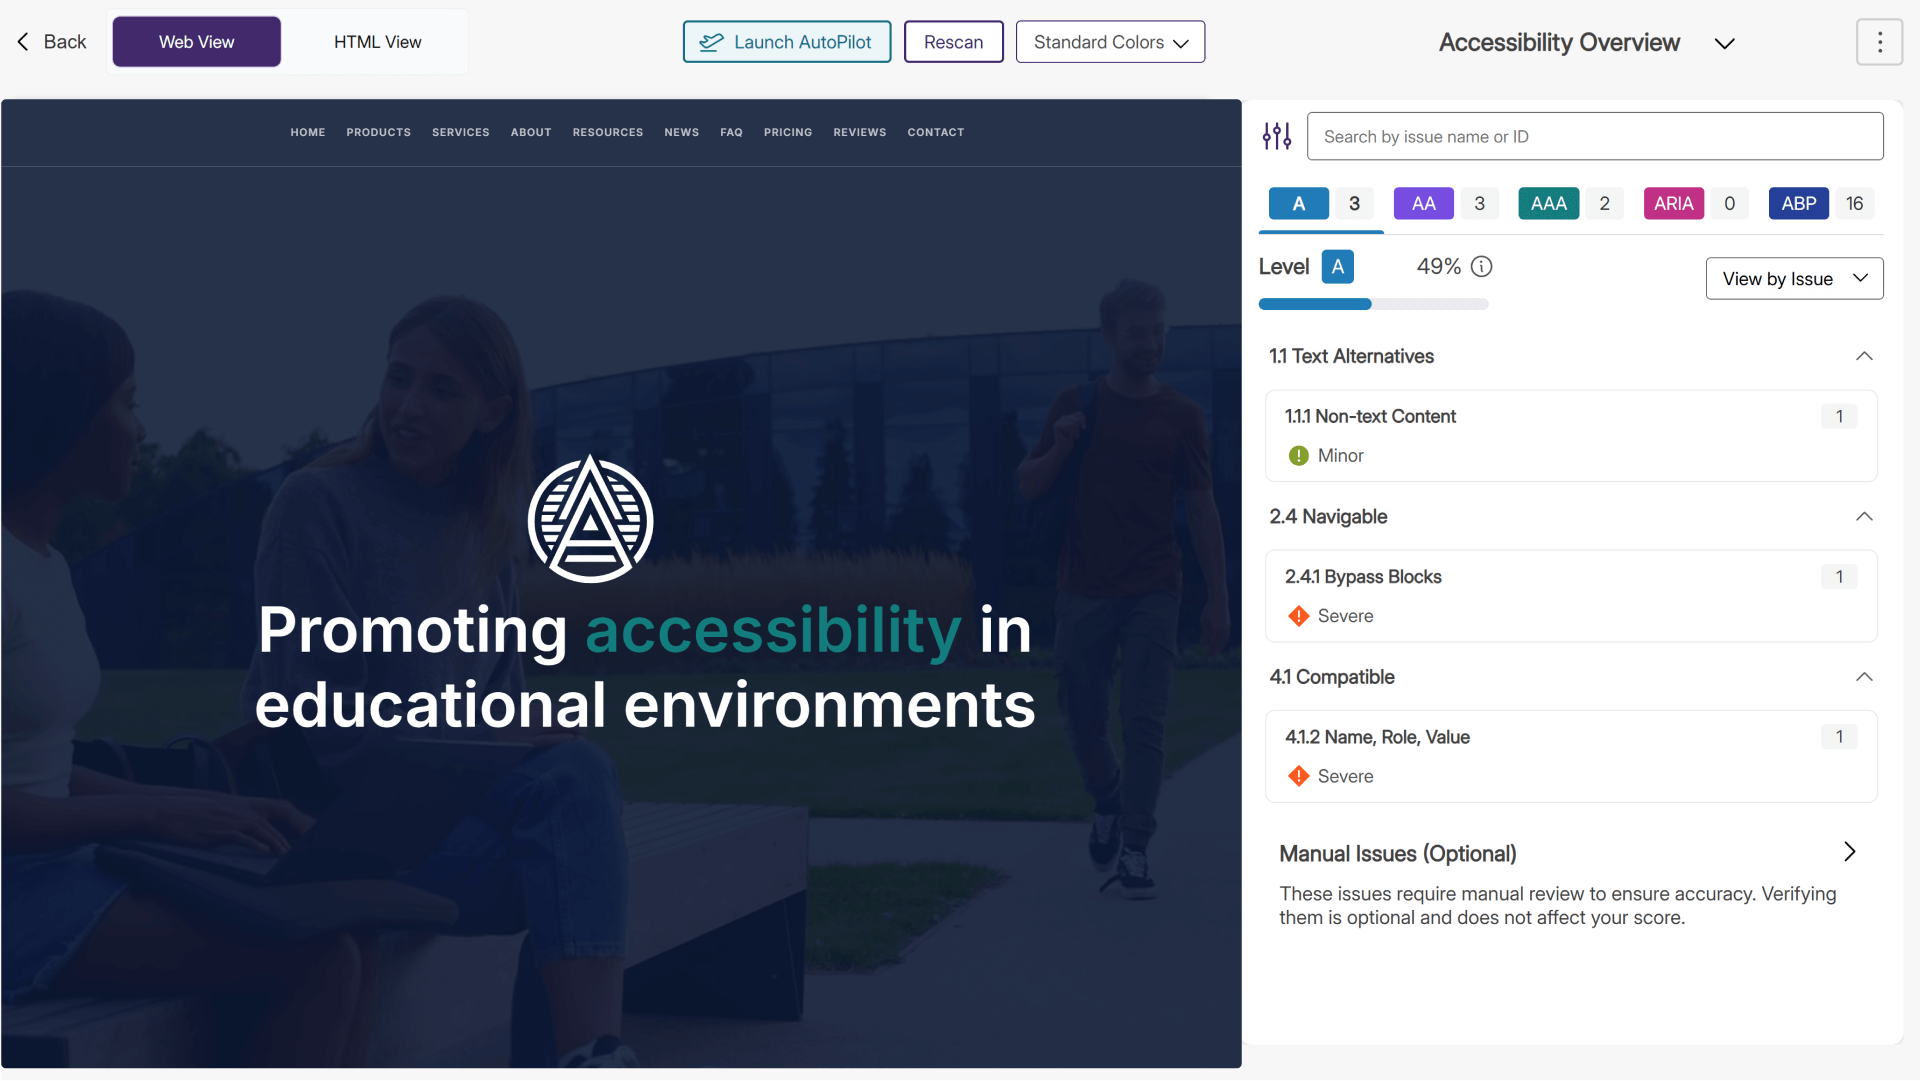Click the Minor severity icon
1920x1081 pixels.
[x=1298, y=456]
